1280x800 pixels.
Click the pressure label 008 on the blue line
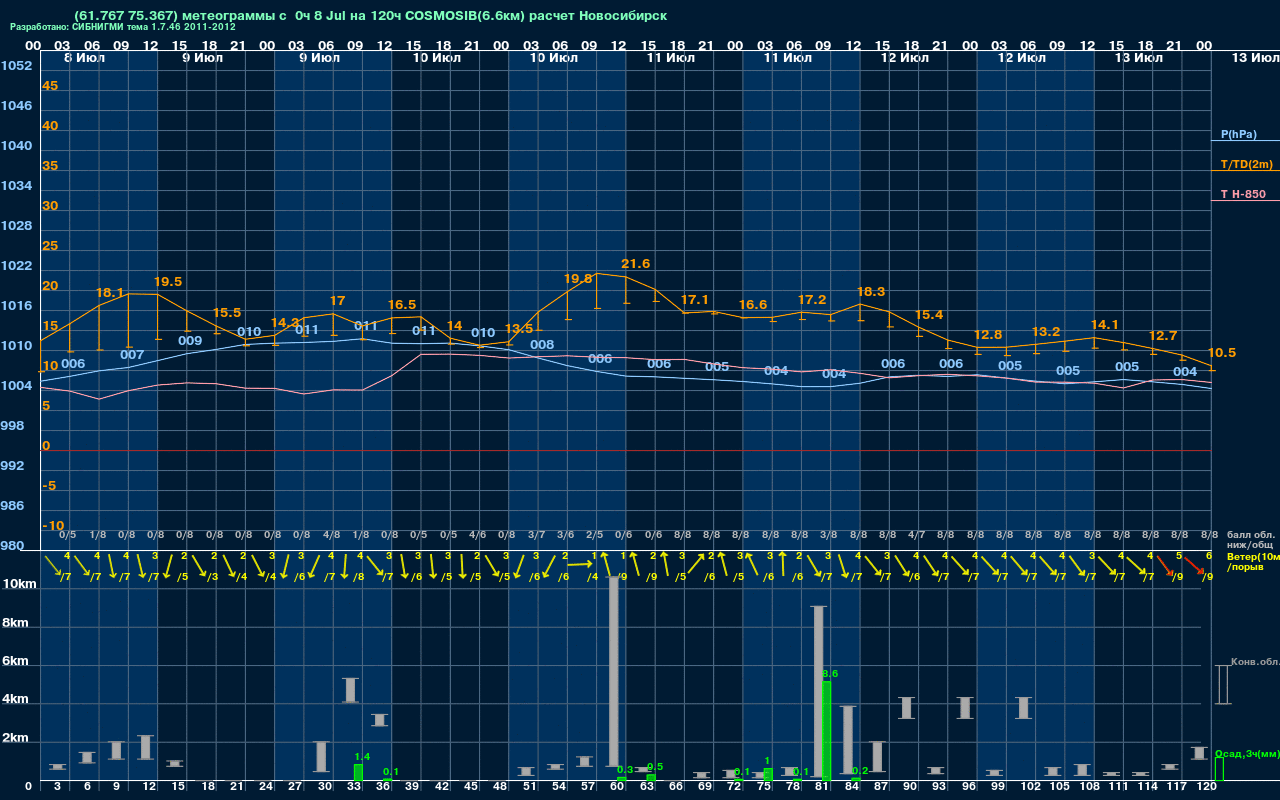pyautogui.click(x=542, y=345)
